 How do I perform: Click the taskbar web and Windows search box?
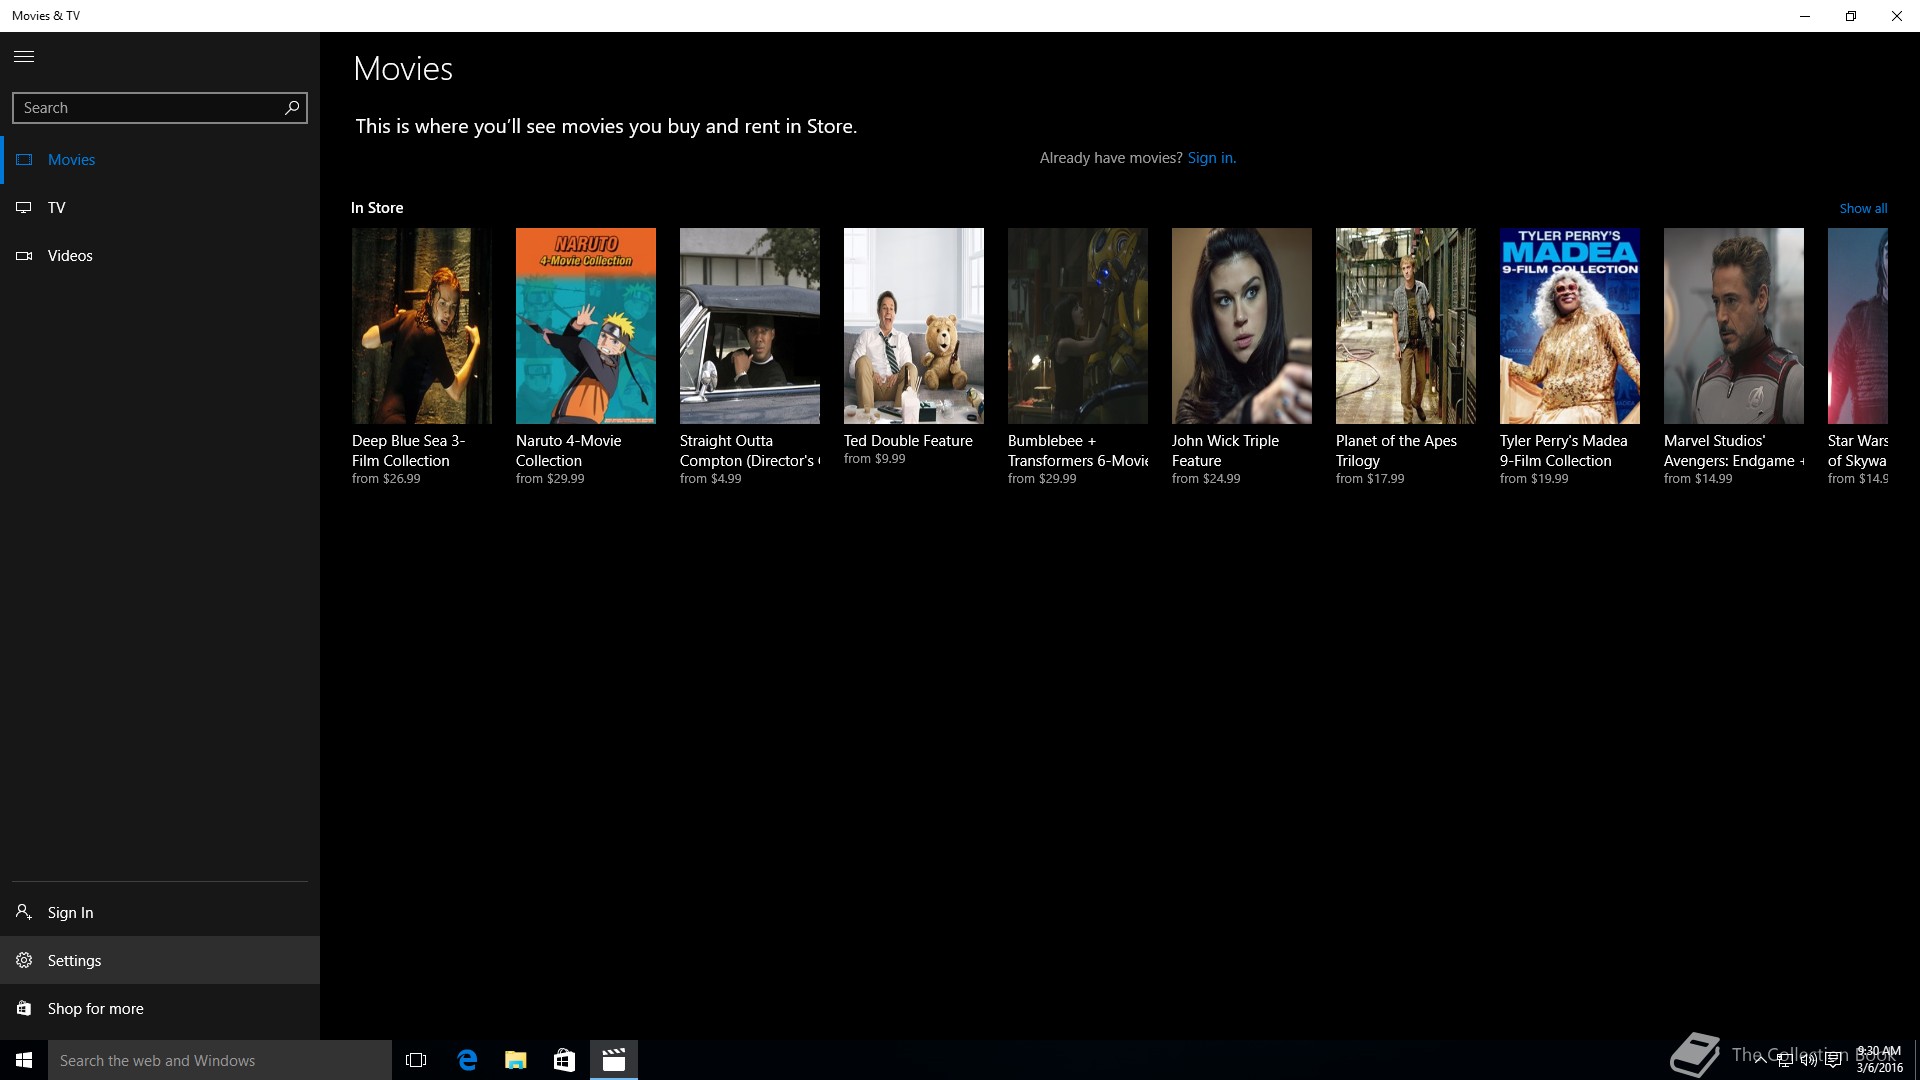pyautogui.click(x=220, y=1060)
